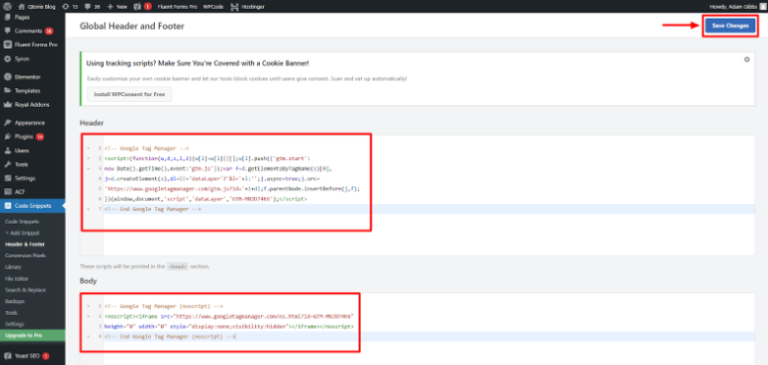This screenshot has height=365, width=768.
Task: Click the green Upgrade to Pro link
Action: pos(32,336)
